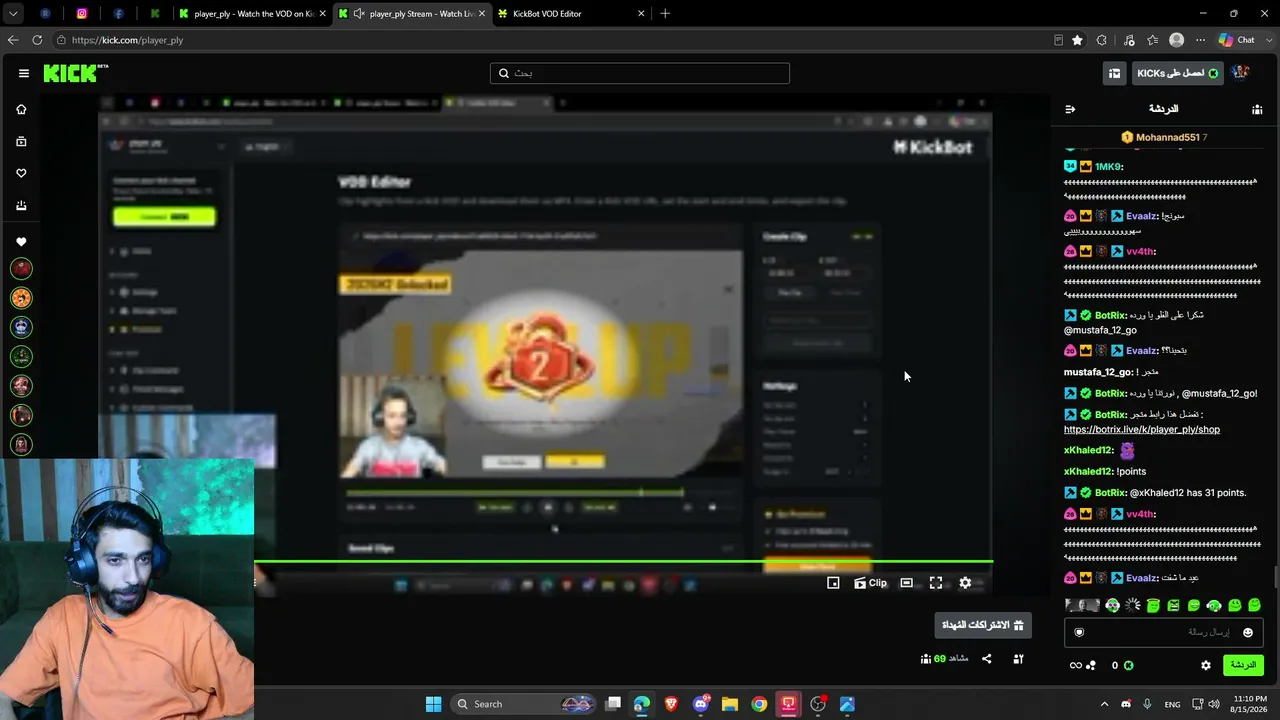Click Evaalz username in the last chat message
This screenshot has height=720, width=1280.
pos(1141,578)
